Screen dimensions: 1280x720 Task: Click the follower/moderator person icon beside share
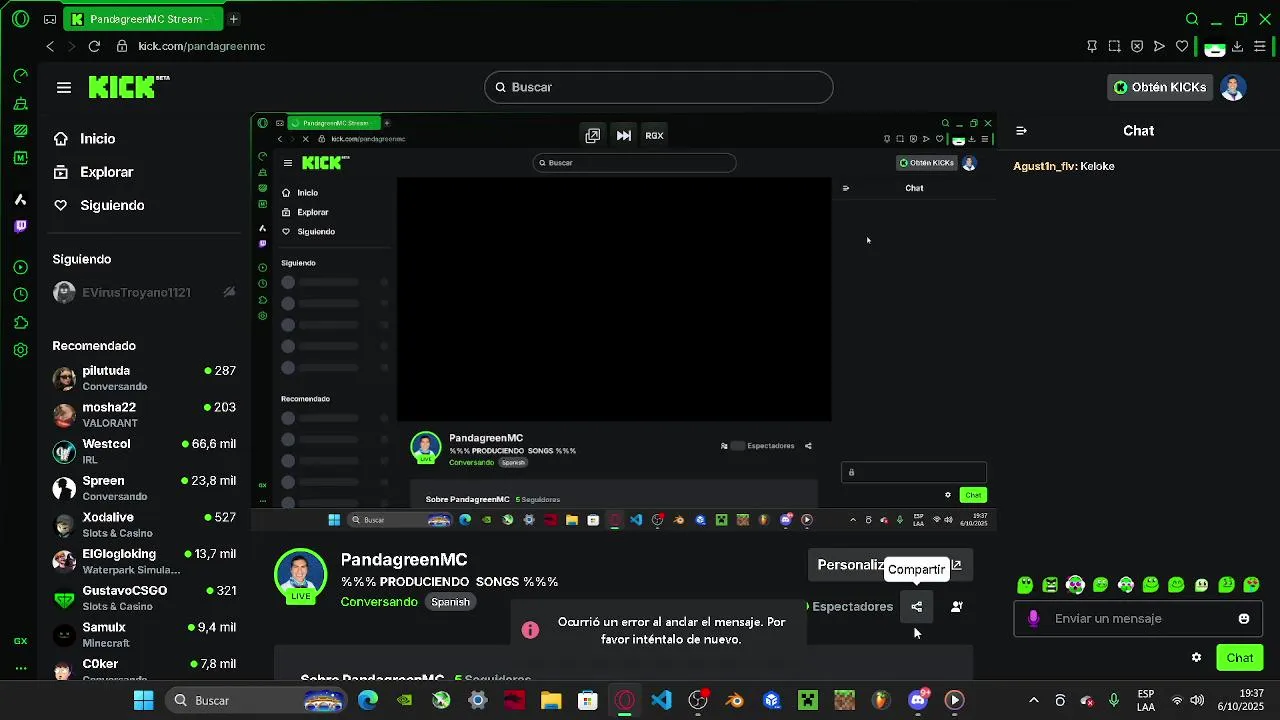click(x=956, y=606)
